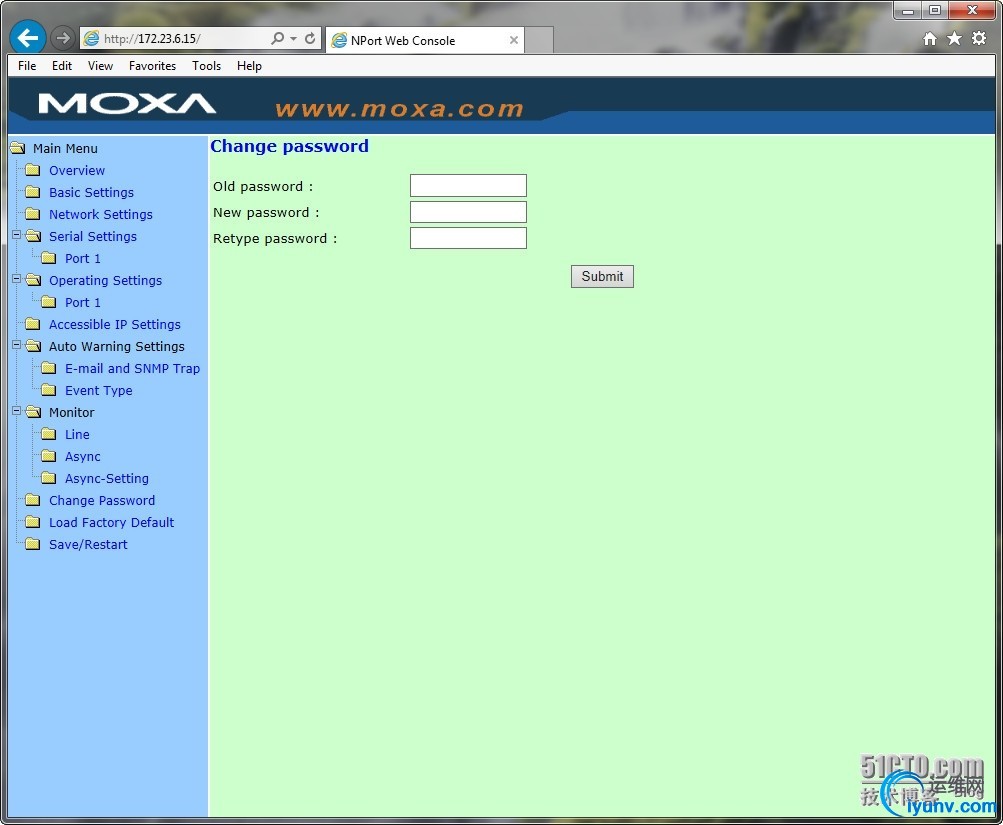Open Load Factory Default link
Viewport: 1003px width, 825px height.
coord(111,522)
